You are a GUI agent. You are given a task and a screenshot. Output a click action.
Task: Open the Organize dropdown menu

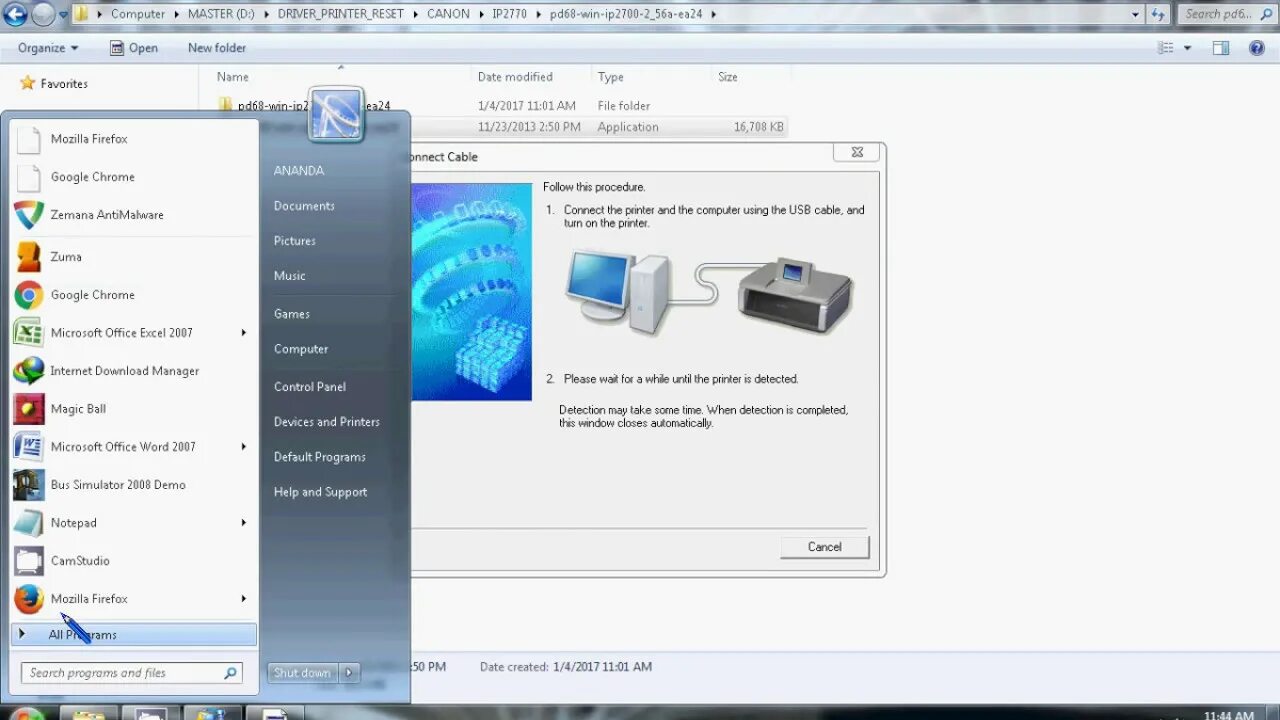[47, 48]
